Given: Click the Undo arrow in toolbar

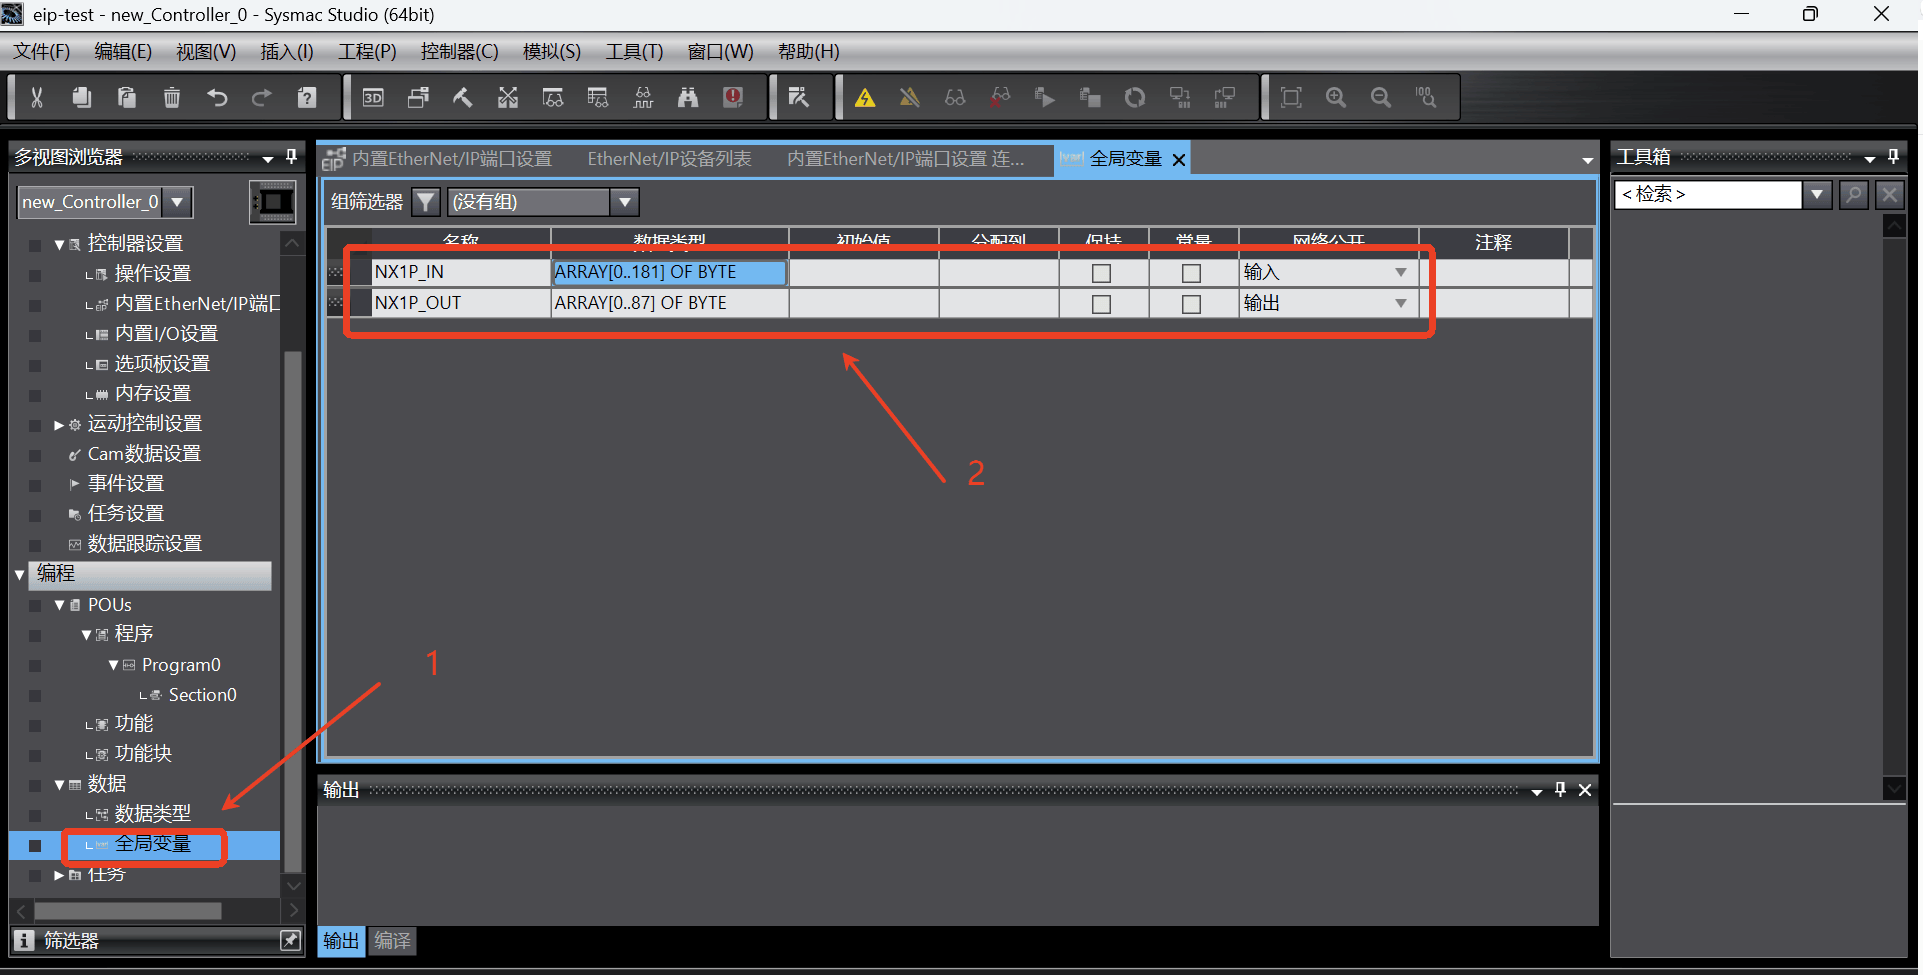Looking at the screenshot, I should 217,97.
